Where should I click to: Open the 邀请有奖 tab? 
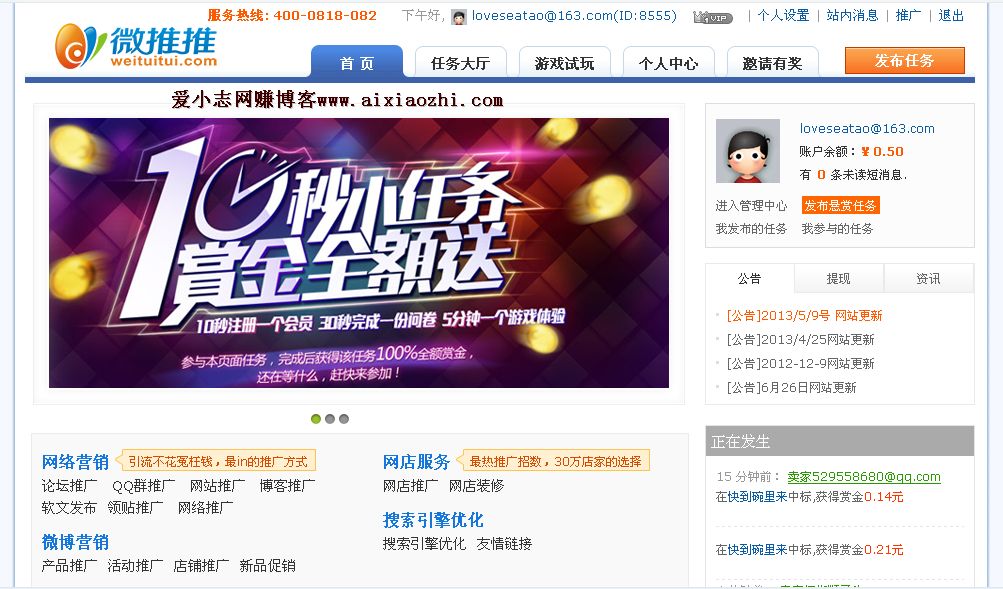point(772,63)
